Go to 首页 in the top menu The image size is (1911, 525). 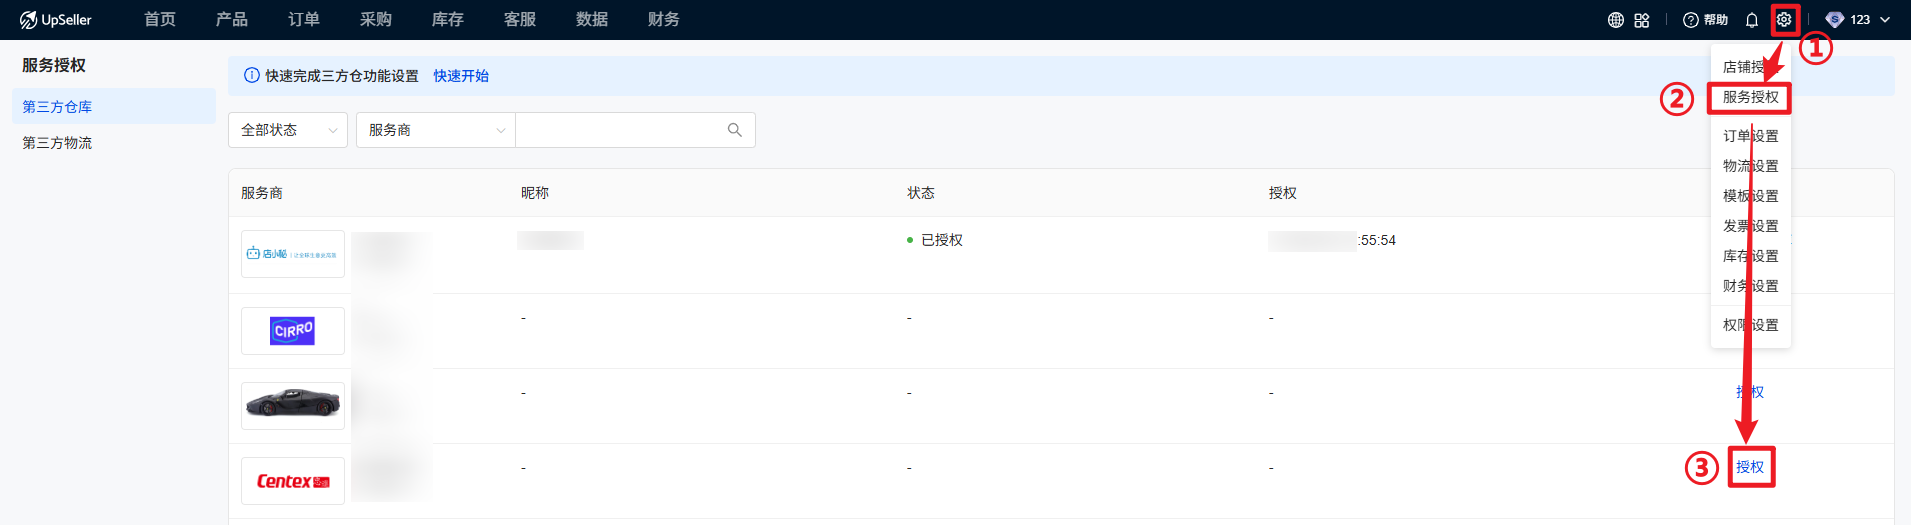[x=160, y=20]
